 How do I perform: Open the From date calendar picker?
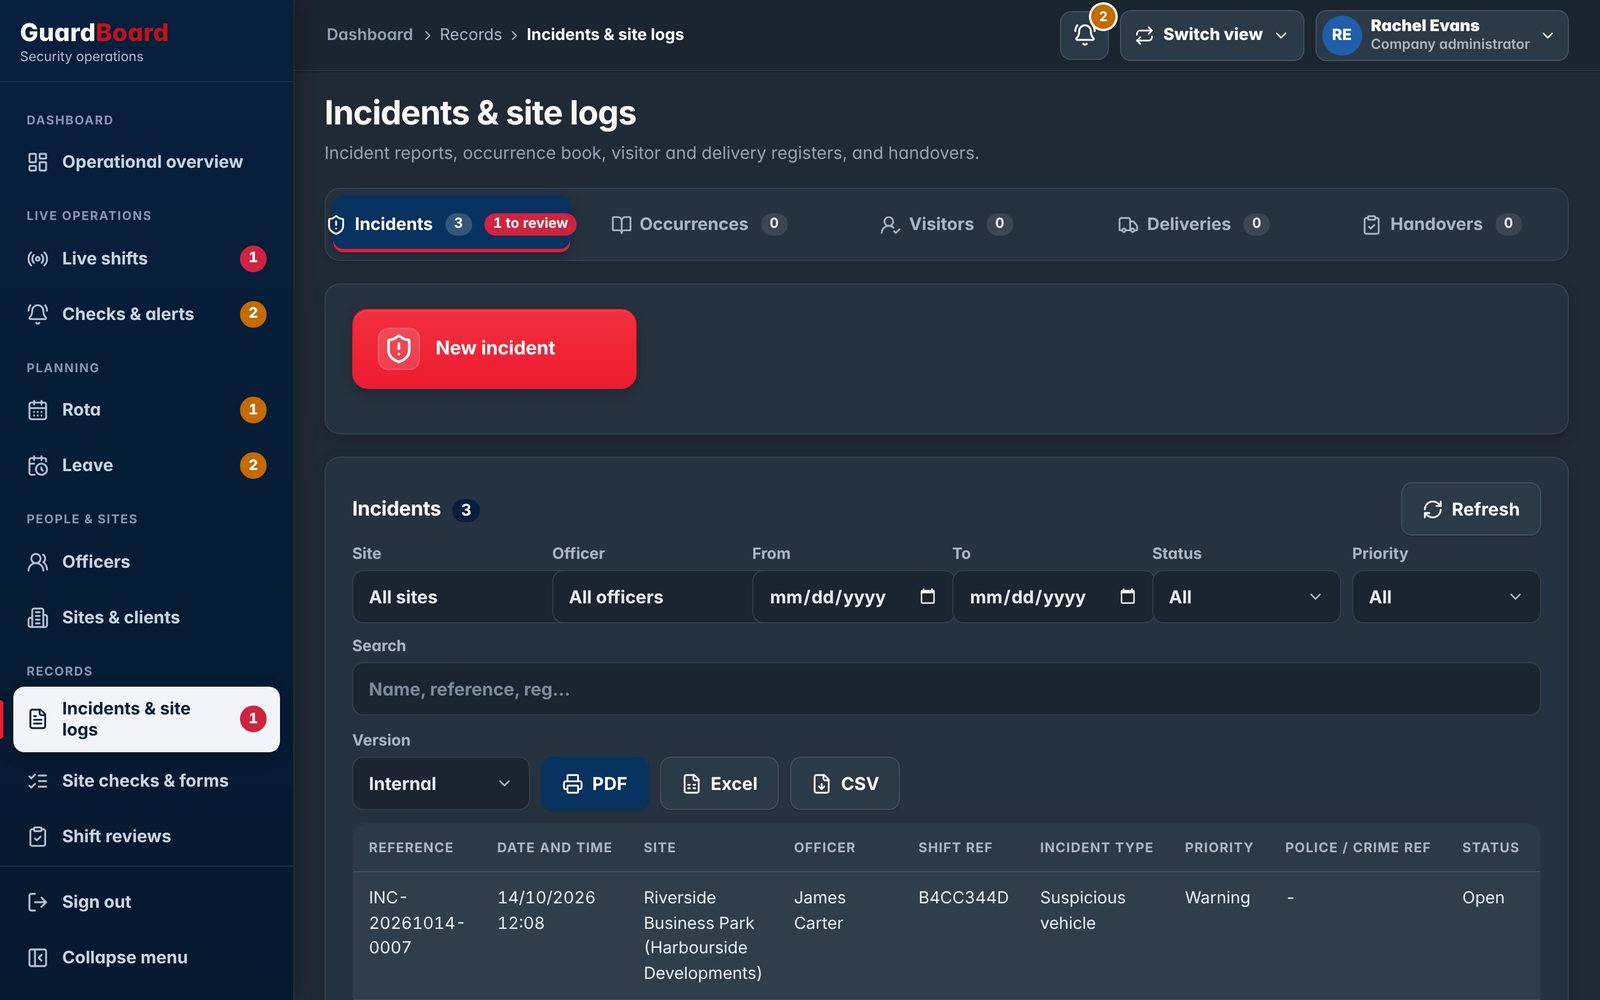click(928, 597)
